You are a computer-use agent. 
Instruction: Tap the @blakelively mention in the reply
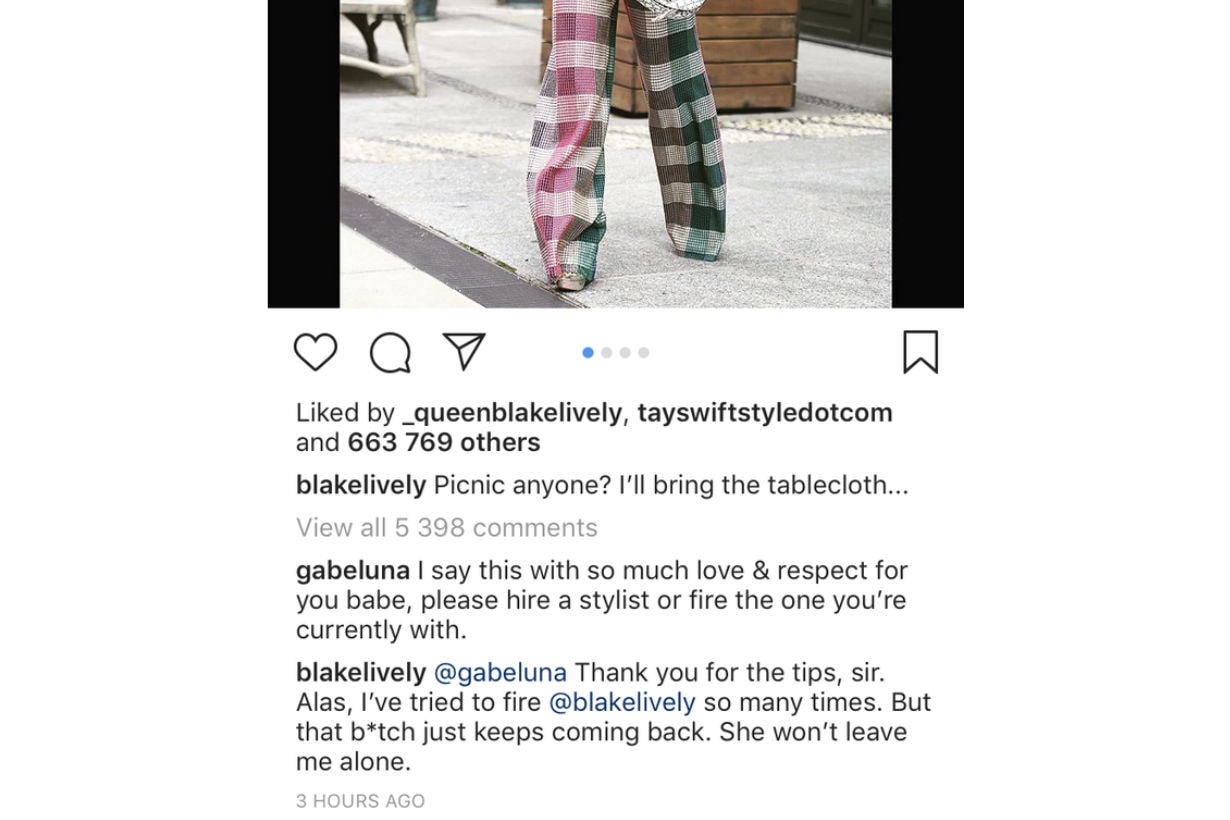click(622, 702)
